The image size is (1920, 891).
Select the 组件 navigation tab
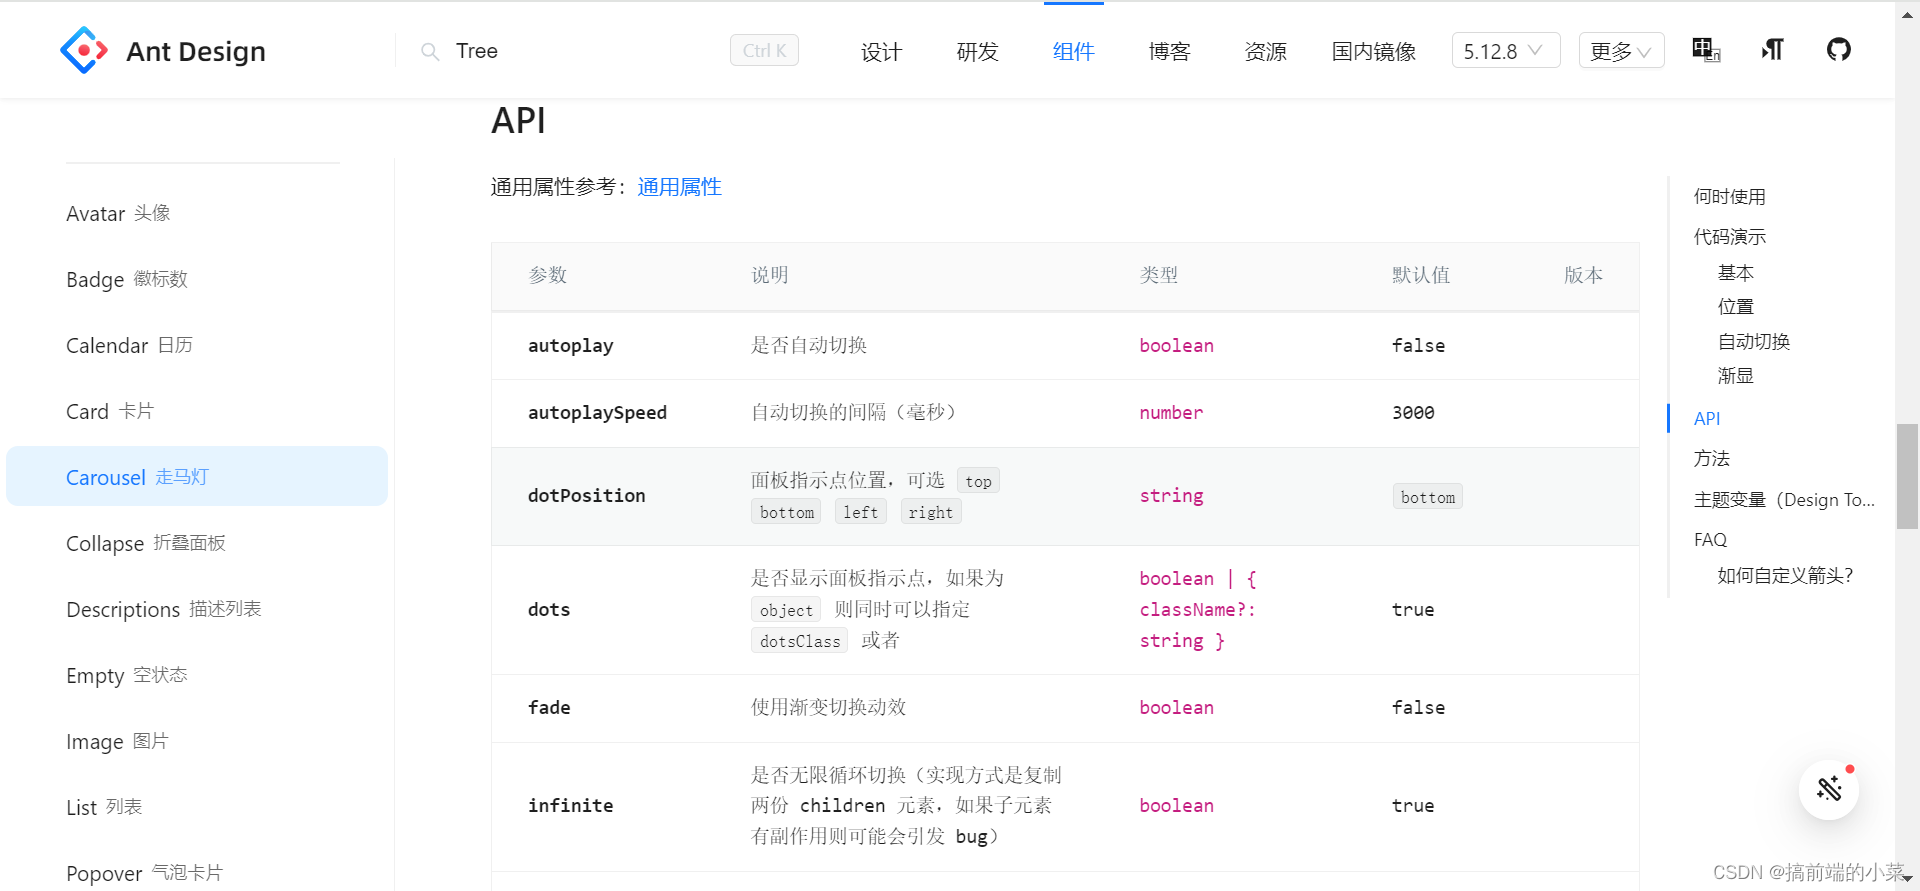pos(1073,51)
